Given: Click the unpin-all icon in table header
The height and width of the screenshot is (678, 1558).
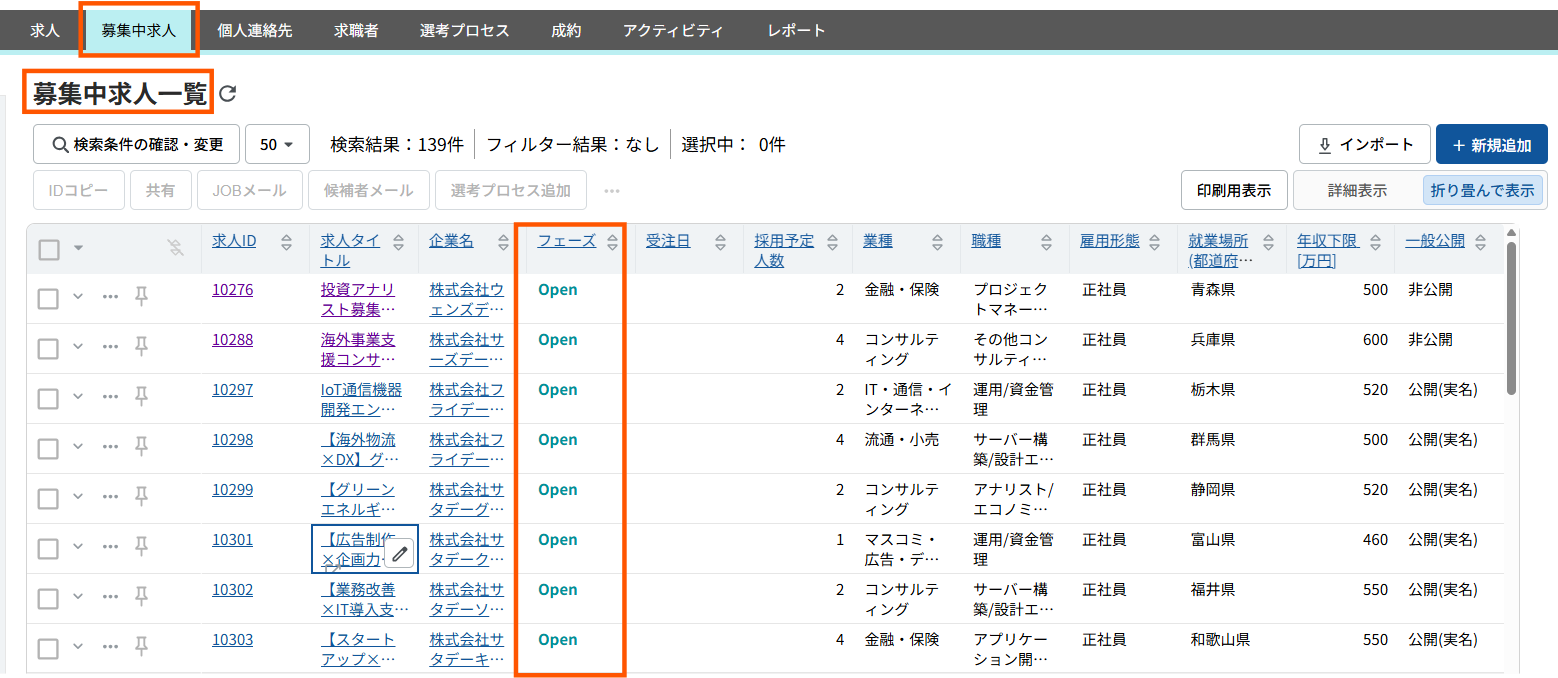Looking at the screenshot, I should tap(176, 247).
